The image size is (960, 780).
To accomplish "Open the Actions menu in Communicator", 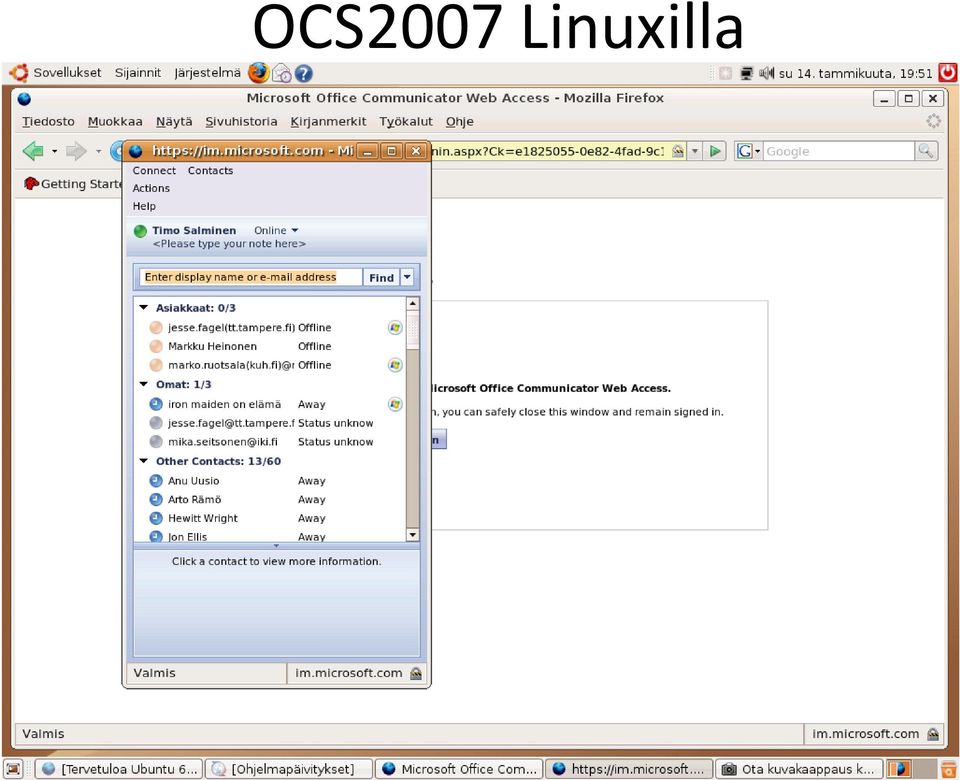I will pyautogui.click(x=151, y=189).
